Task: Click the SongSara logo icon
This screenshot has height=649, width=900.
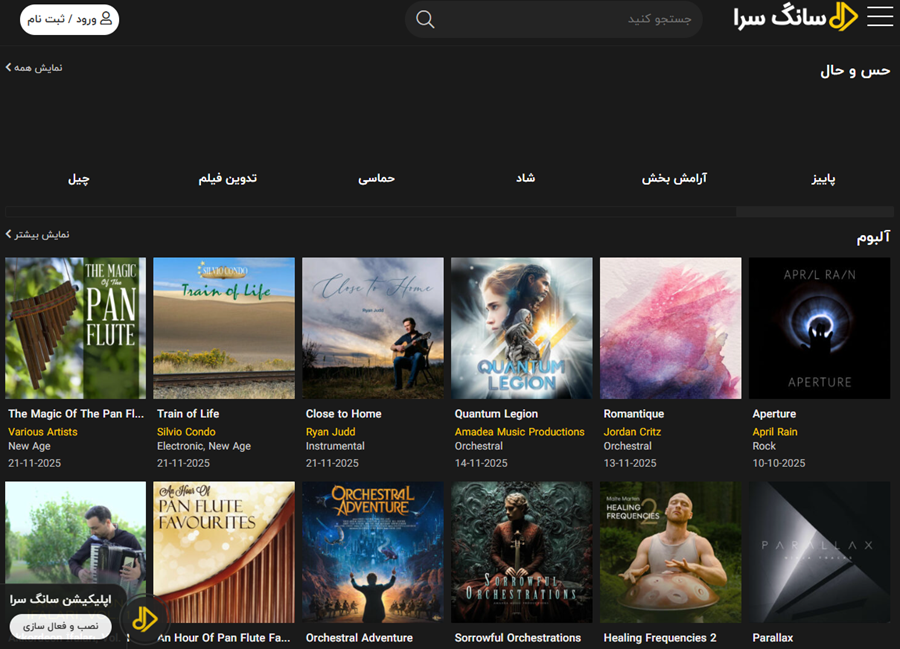Action: click(x=844, y=18)
